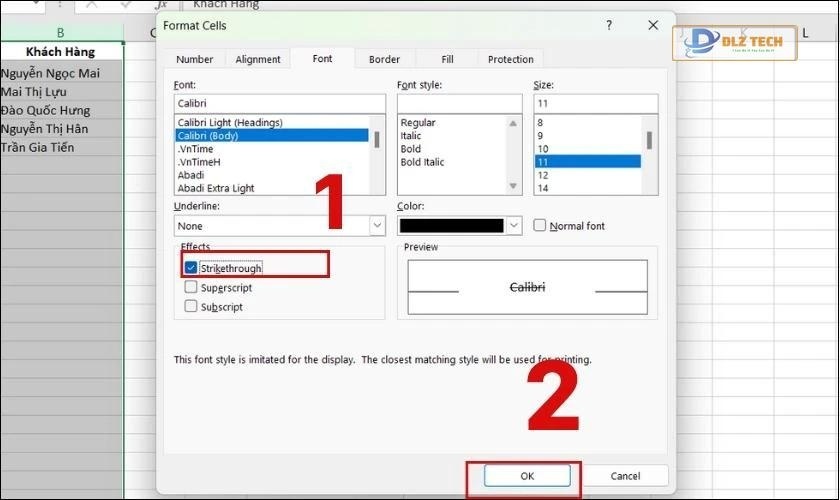Choose Abadi Extra Light in Font list

[x=216, y=188]
